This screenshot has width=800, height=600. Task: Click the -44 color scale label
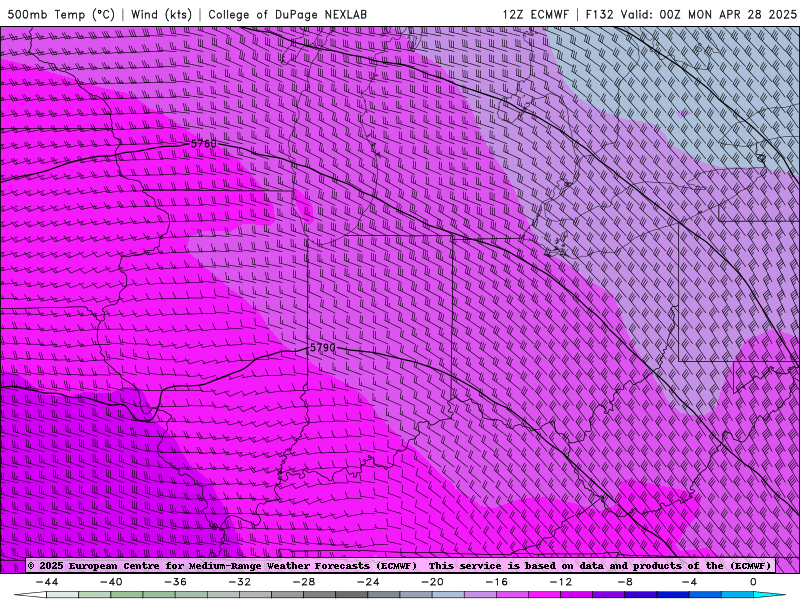pyautogui.click(x=47, y=582)
